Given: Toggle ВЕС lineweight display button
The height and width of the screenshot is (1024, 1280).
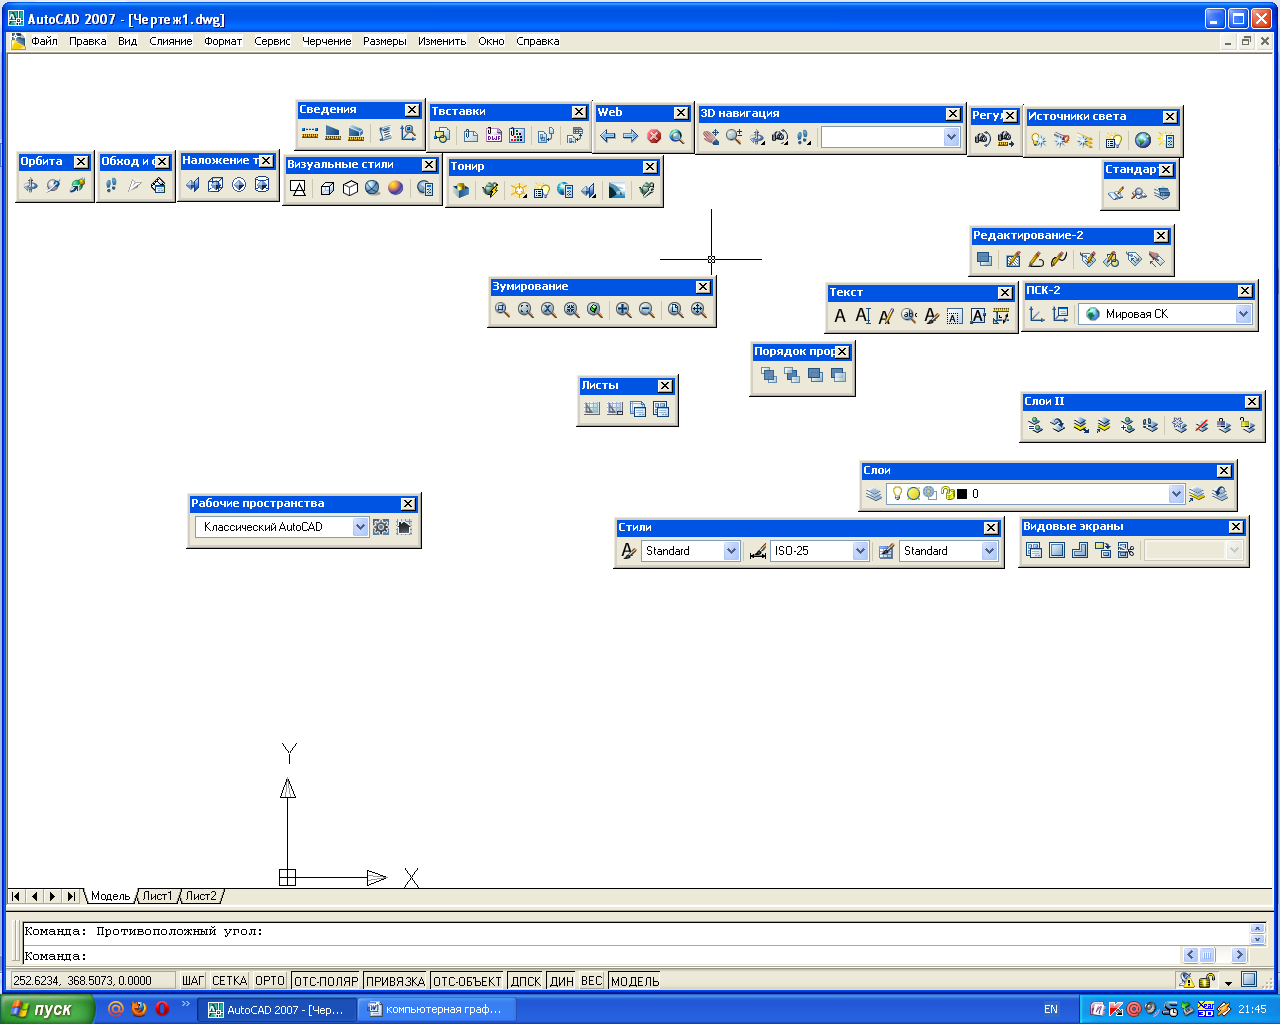Looking at the screenshot, I should 592,981.
